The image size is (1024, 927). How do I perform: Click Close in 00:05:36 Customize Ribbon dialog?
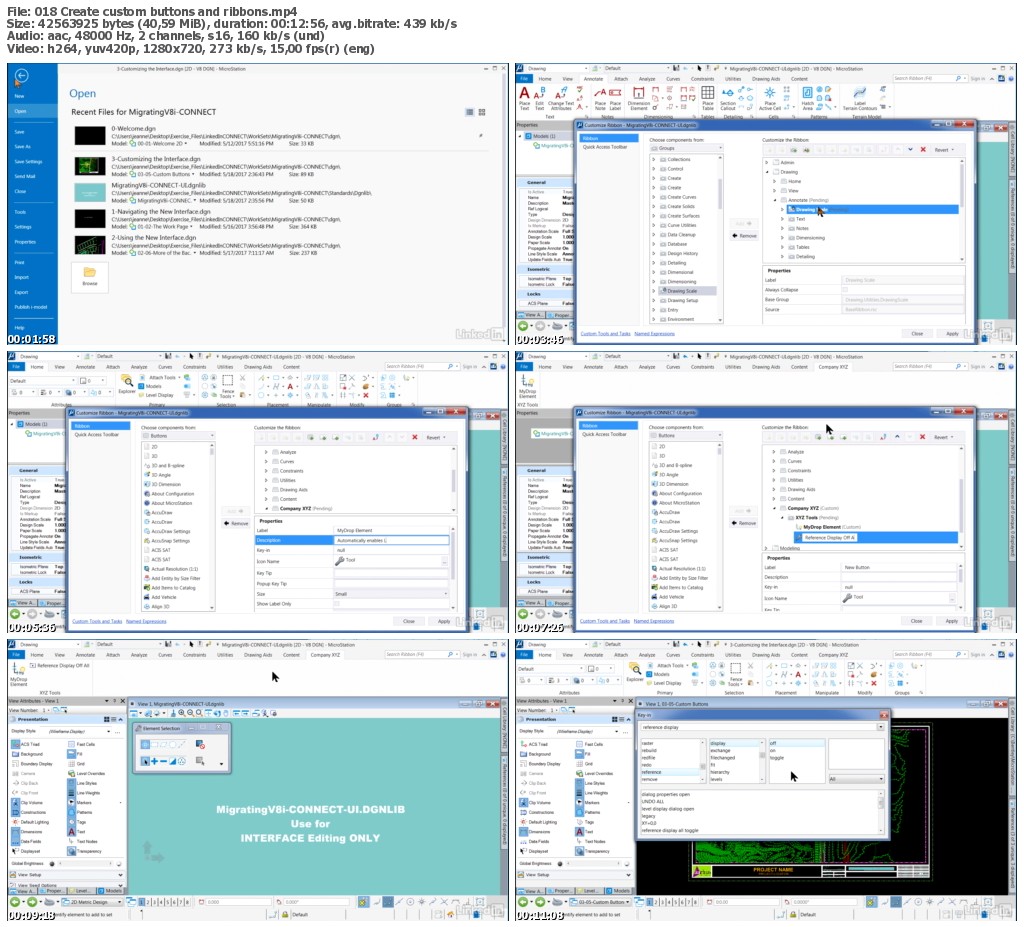409,621
